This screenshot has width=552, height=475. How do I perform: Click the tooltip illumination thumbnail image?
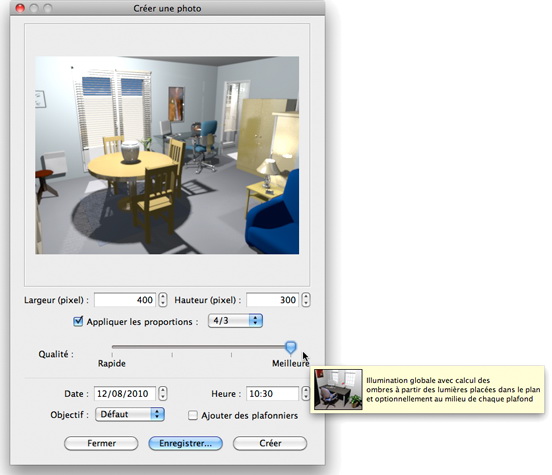click(x=338, y=389)
